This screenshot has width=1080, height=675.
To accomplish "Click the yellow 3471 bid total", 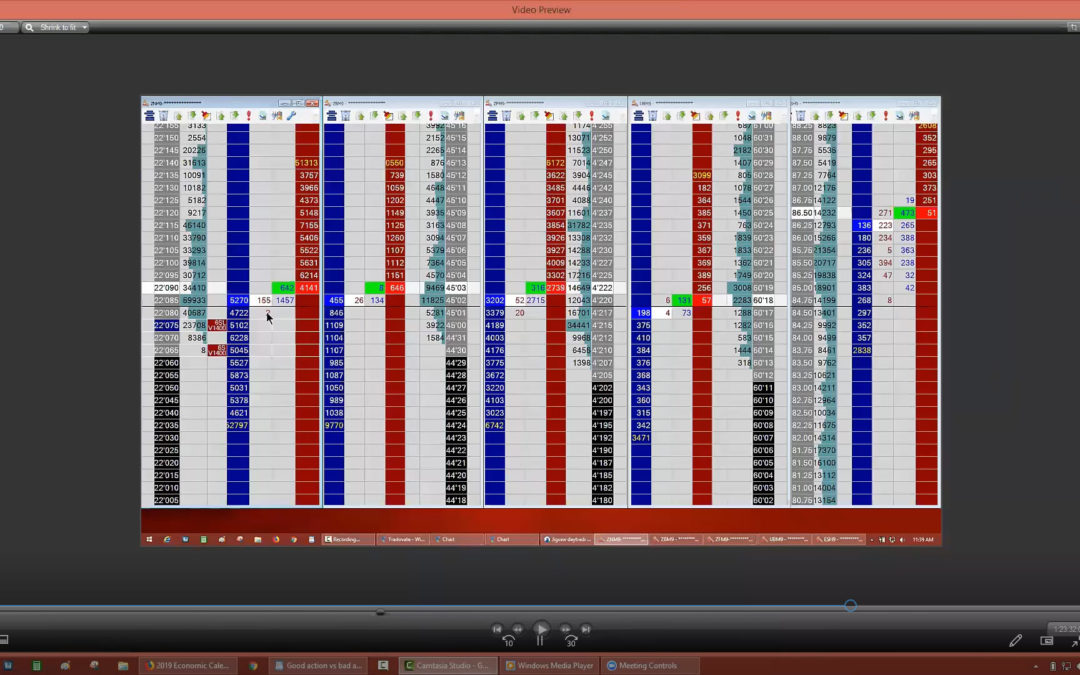I will coord(641,438).
